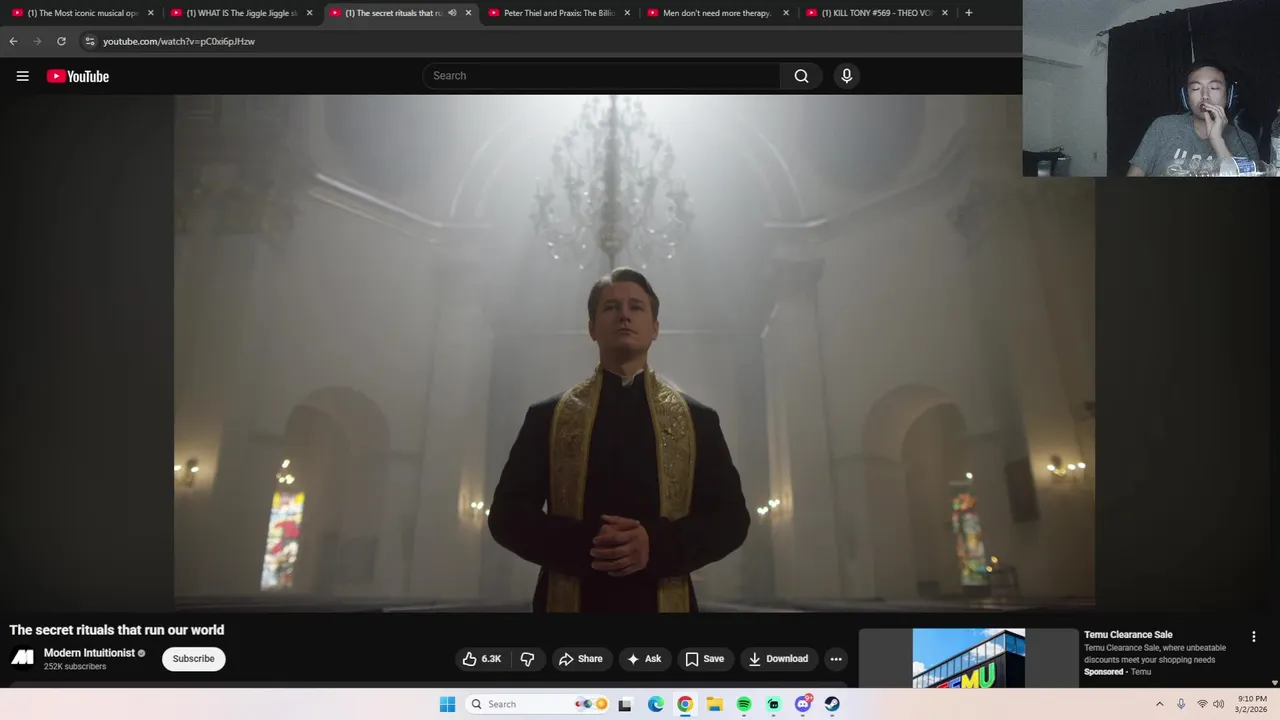Open Steam from the taskbar
The image size is (1280, 720).
(x=832, y=704)
